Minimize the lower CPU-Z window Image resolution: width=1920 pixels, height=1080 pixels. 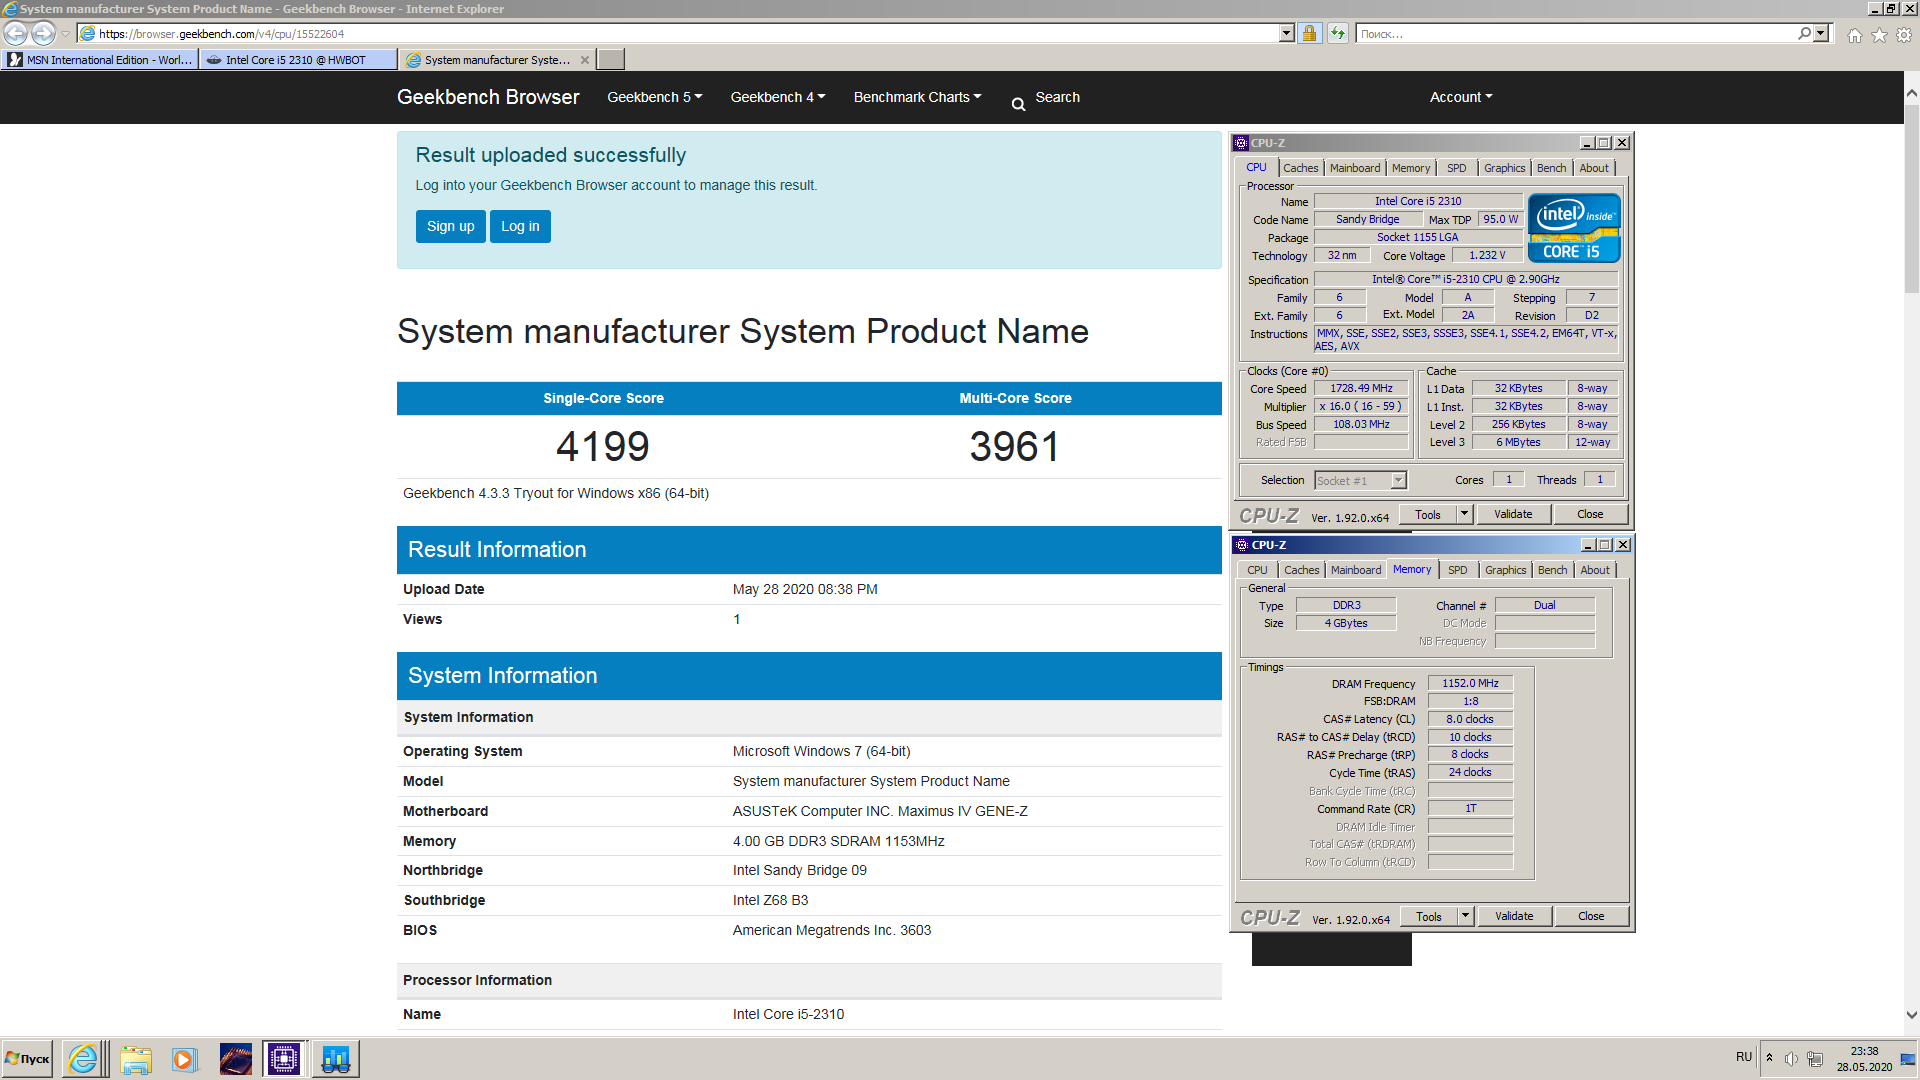click(x=1588, y=545)
